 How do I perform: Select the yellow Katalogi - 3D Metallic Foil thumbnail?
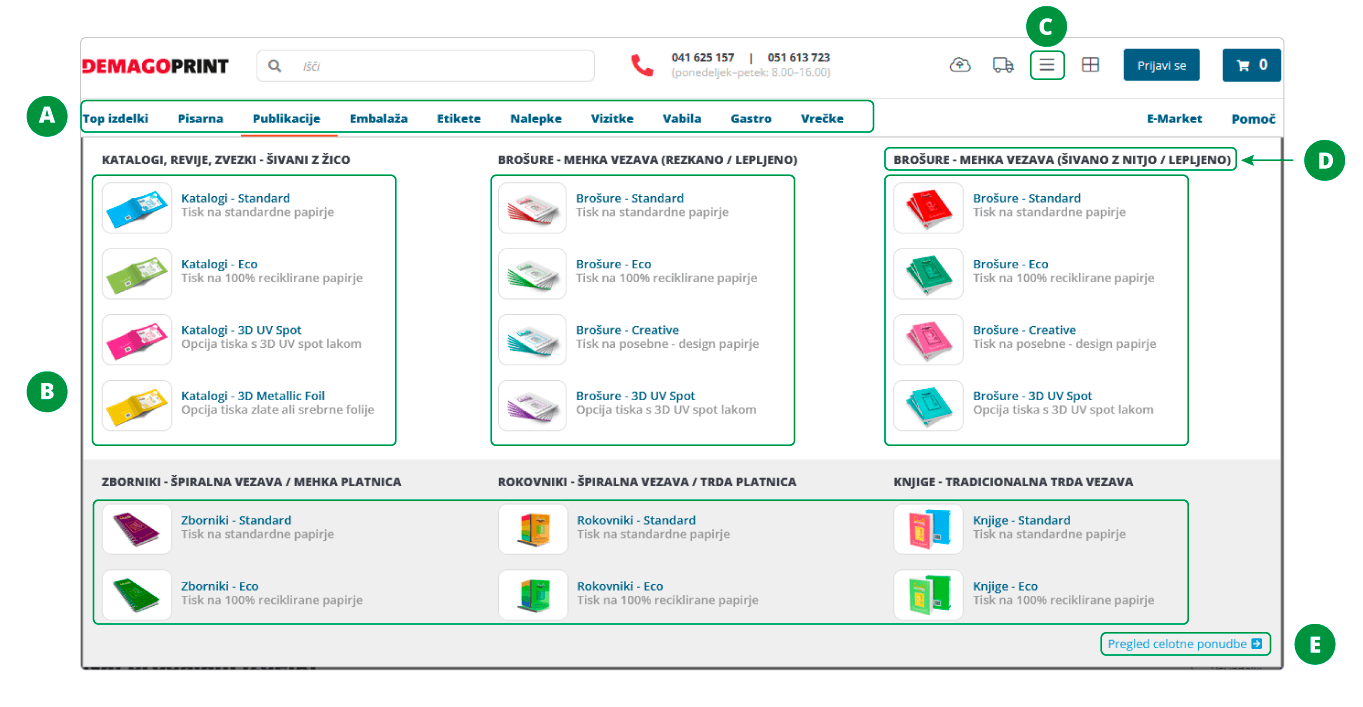click(137, 405)
